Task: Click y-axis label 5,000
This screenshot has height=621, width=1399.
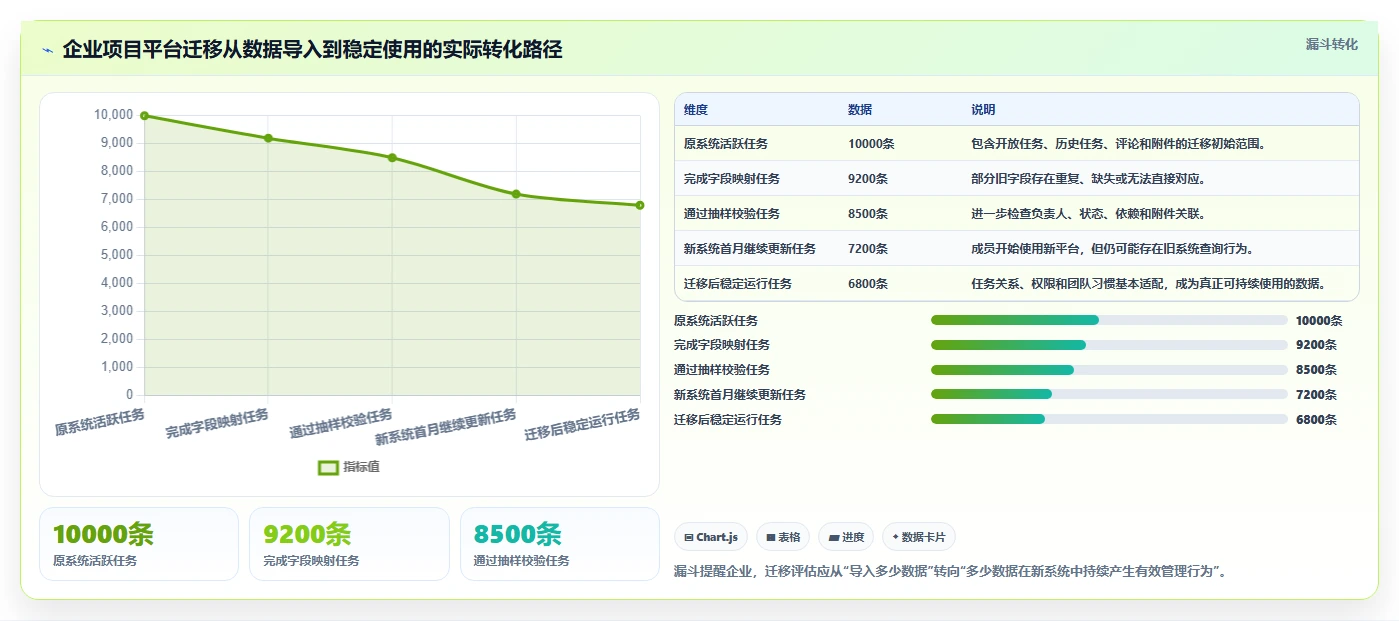Action: (x=118, y=255)
